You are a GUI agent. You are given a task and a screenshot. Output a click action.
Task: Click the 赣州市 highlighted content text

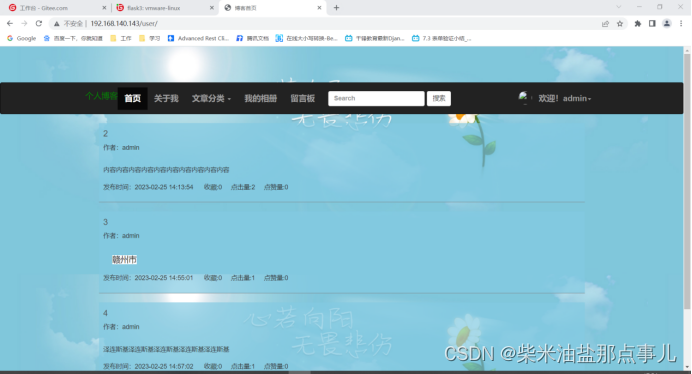124,260
